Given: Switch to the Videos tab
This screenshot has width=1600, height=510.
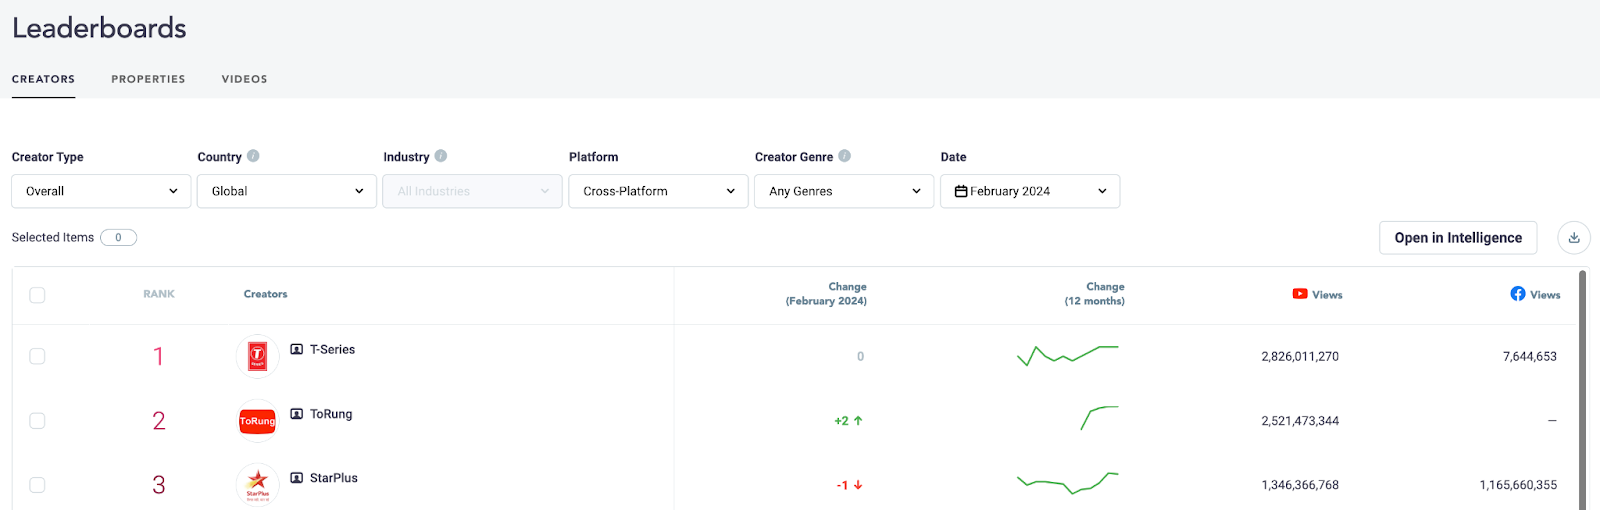Looking at the screenshot, I should coord(244,79).
